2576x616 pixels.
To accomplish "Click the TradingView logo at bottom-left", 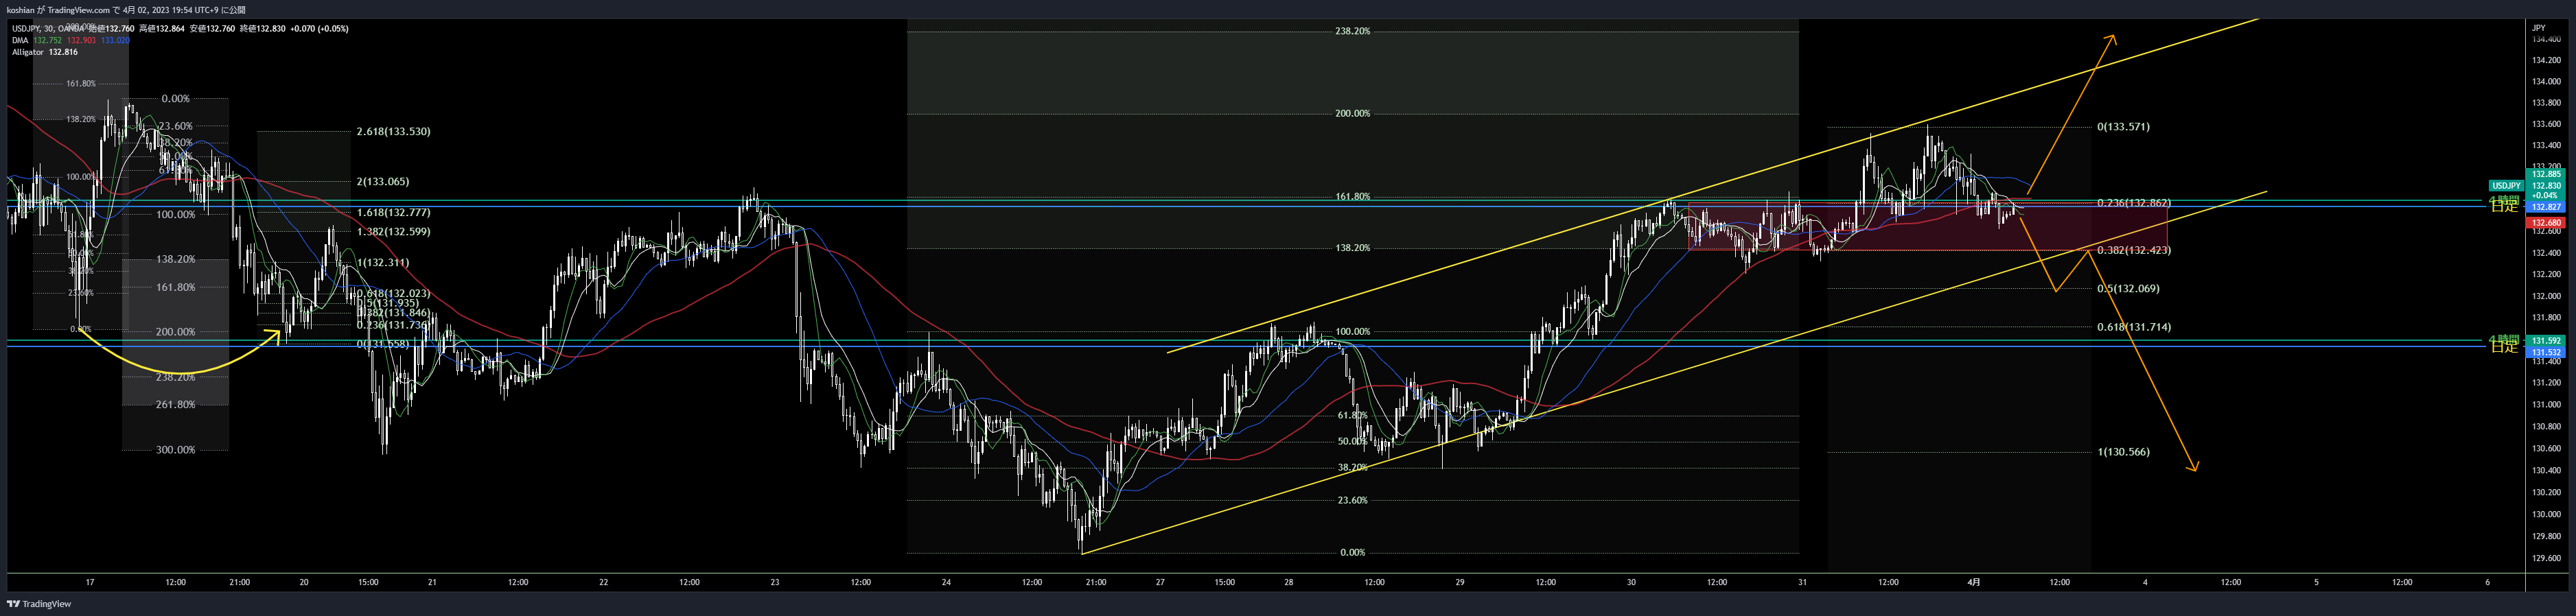I will click(x=39, y=604).
